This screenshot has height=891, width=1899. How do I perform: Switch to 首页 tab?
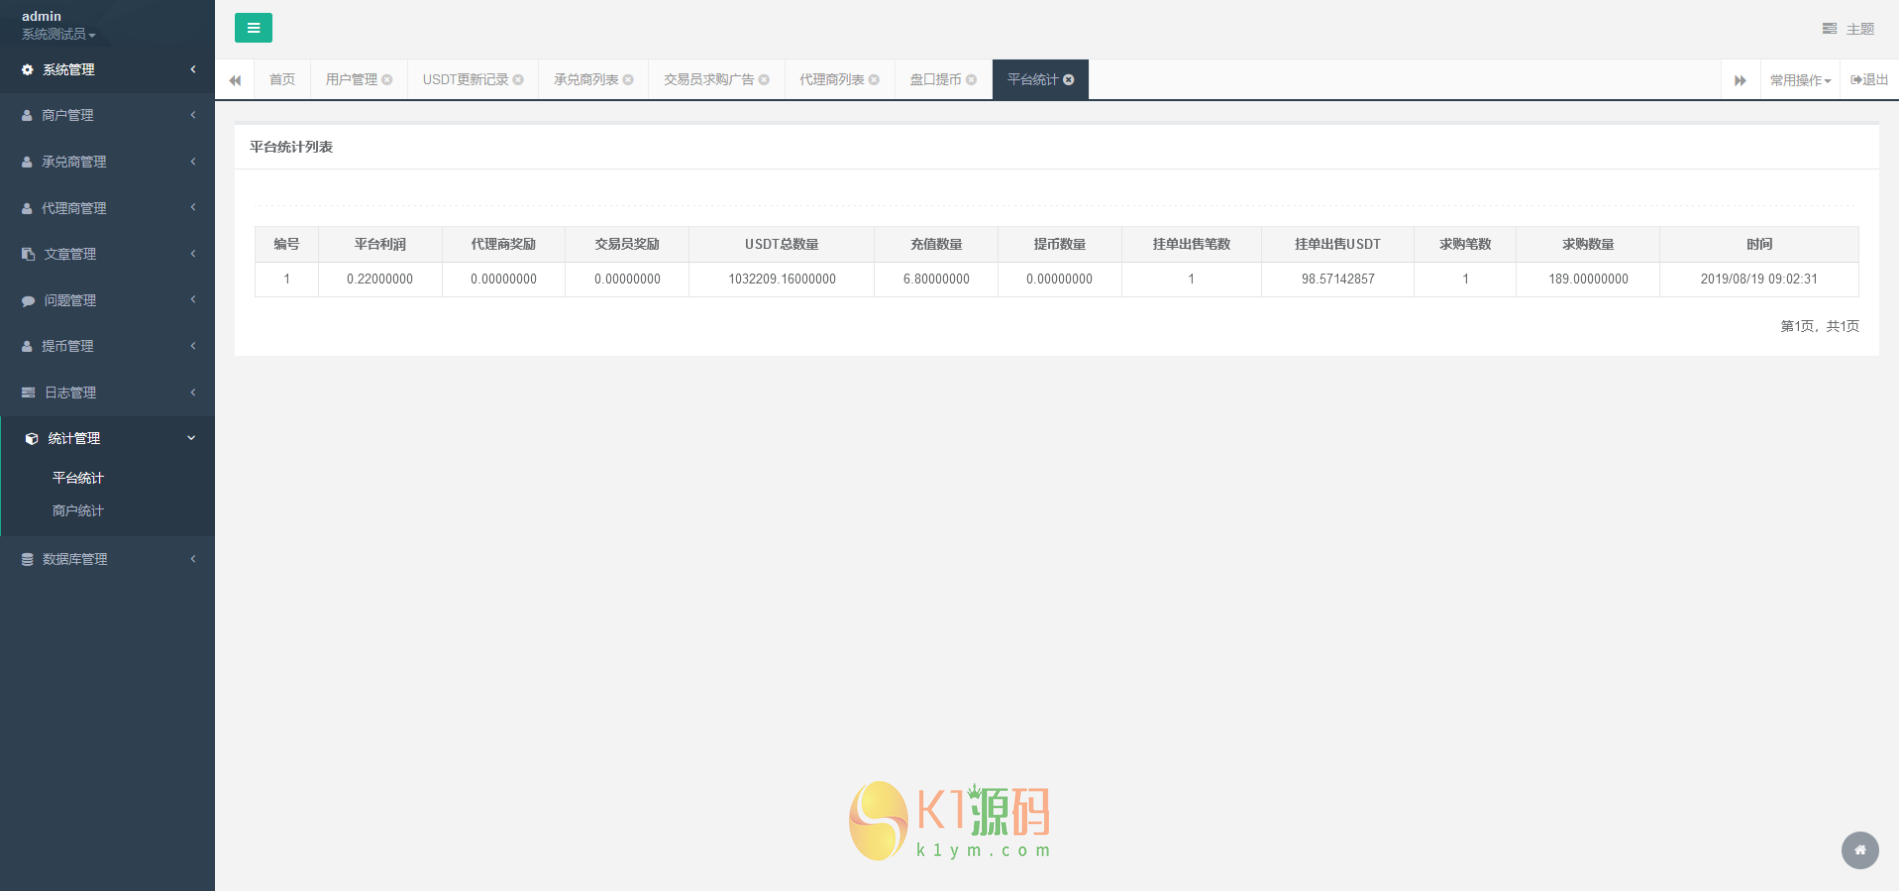coord(282,80)
